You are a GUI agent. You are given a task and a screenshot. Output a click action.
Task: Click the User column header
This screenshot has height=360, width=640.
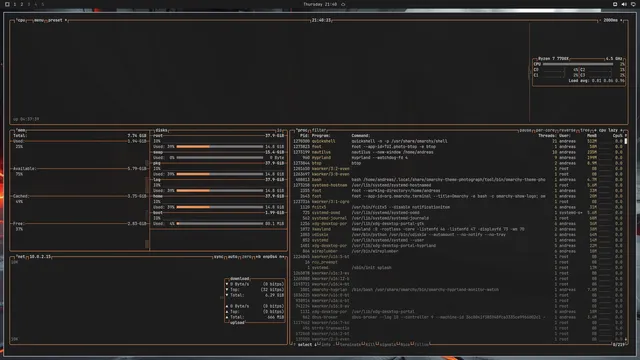point(565,136)
